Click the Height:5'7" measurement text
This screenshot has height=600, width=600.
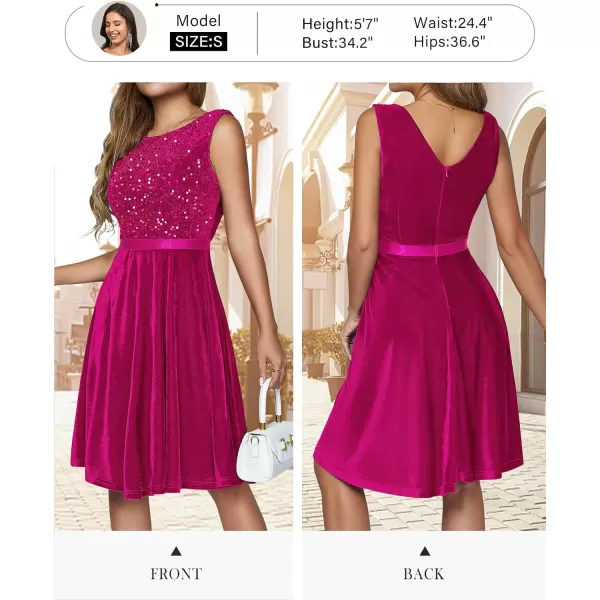click(340, 24)
